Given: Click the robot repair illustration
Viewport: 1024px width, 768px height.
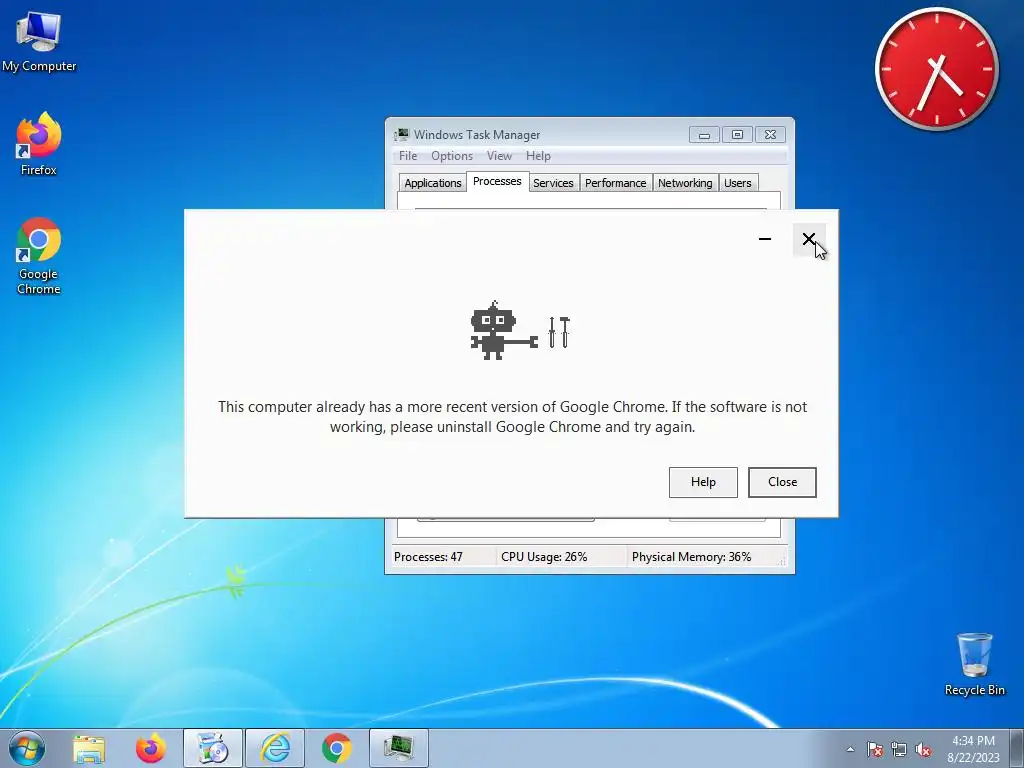Looking at the screenshot, I should pyautogui.click(x=520, y=330).
